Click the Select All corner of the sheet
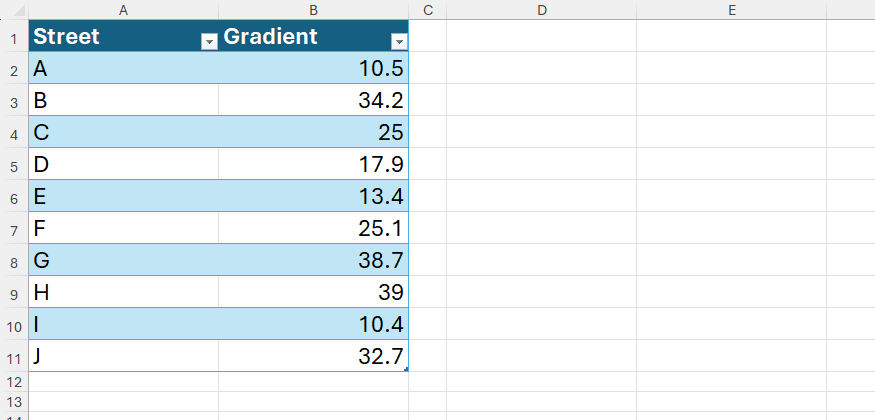Viewport: 875px width, 420px height. [x=14, y=10]
